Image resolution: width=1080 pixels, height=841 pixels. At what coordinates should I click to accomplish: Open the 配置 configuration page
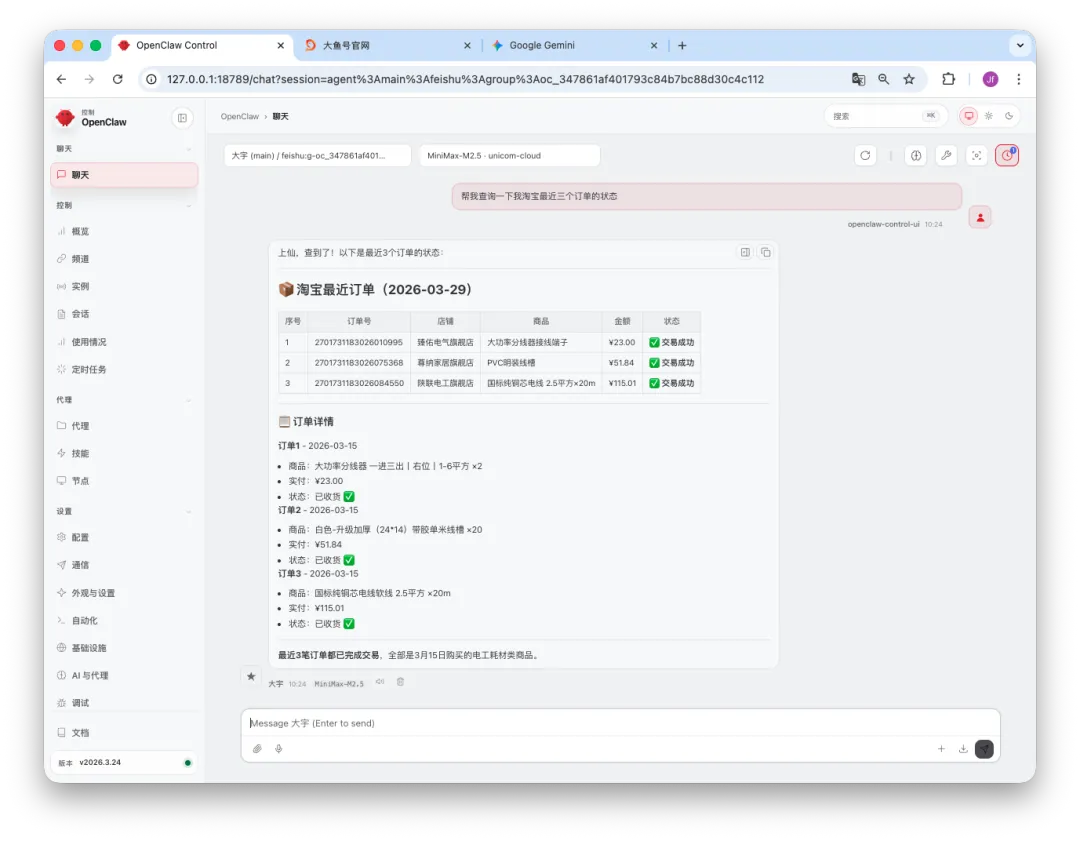pyautogui.click(x=80, y=537)
